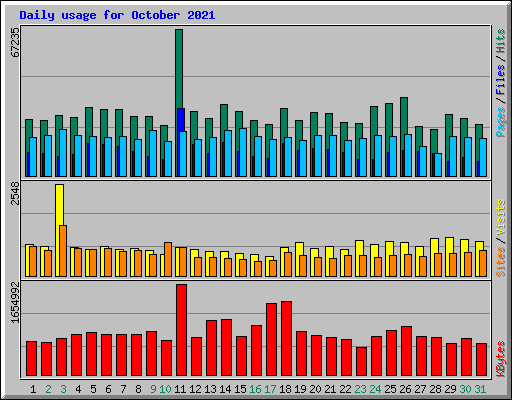The width and height of the screenshot is (512, 400).
Task: Click the 'Pages' legend label
Action: (x=500, y=122)
